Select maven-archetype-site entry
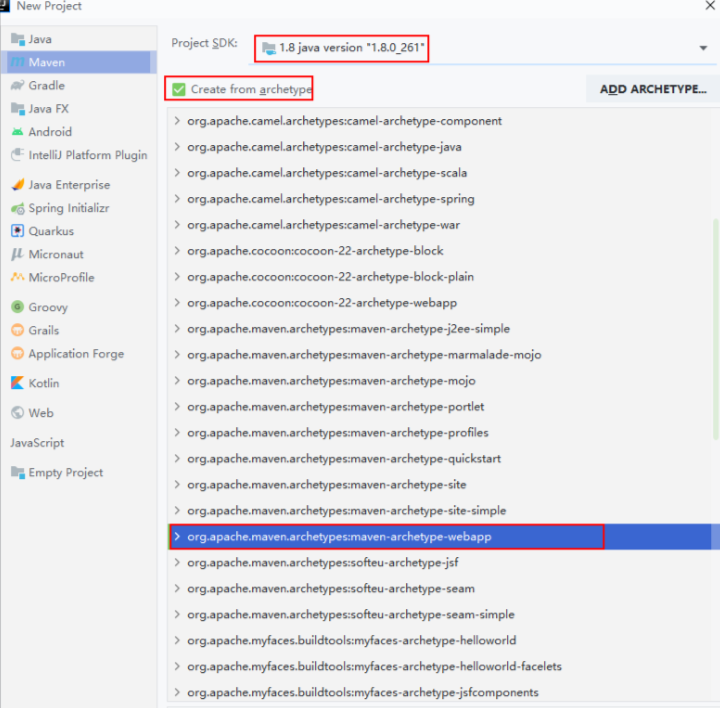The image size is (720, 708). click(x=326, y=484)
